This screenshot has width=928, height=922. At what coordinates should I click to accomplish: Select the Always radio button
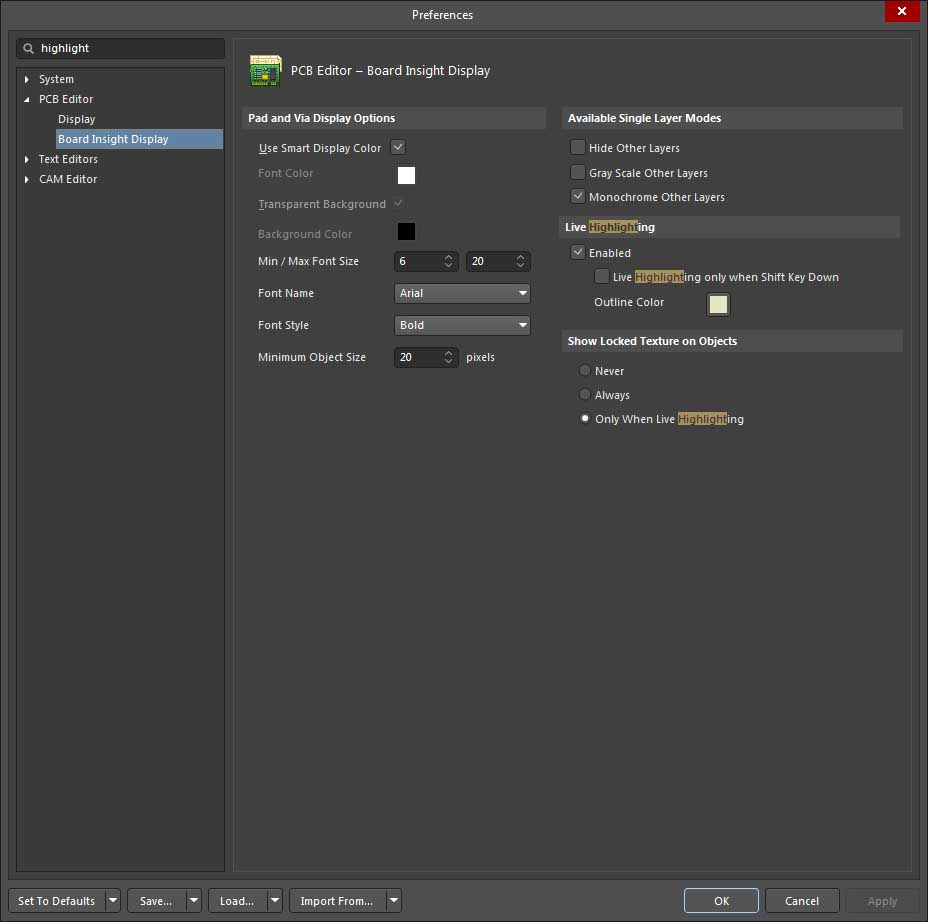585,395
